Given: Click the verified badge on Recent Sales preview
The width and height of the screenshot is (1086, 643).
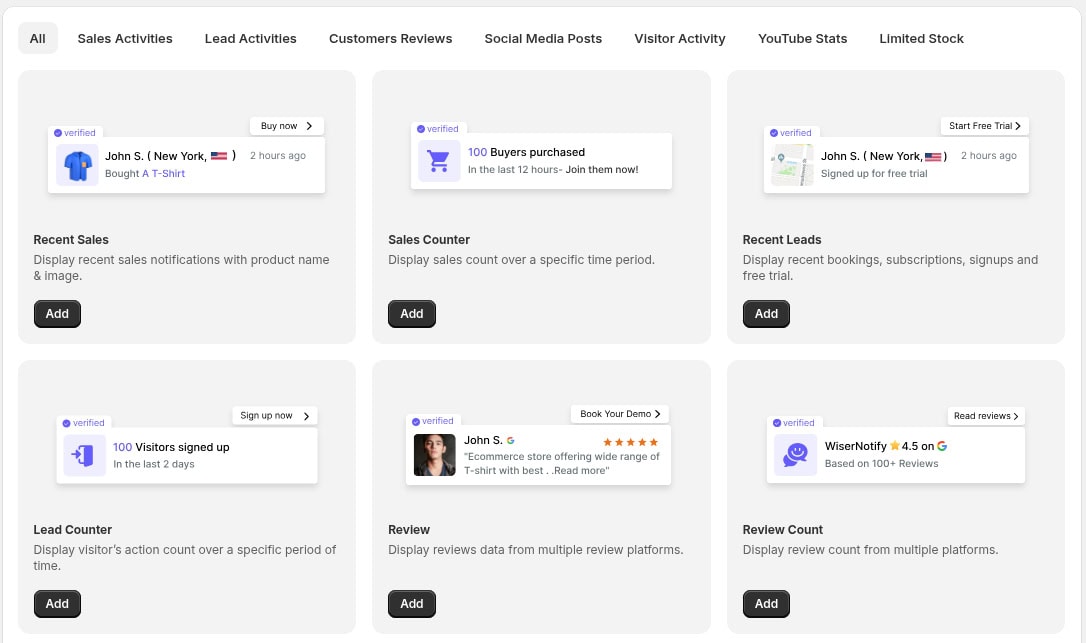Looking at the screenshot, I should [x=75, y=132].
